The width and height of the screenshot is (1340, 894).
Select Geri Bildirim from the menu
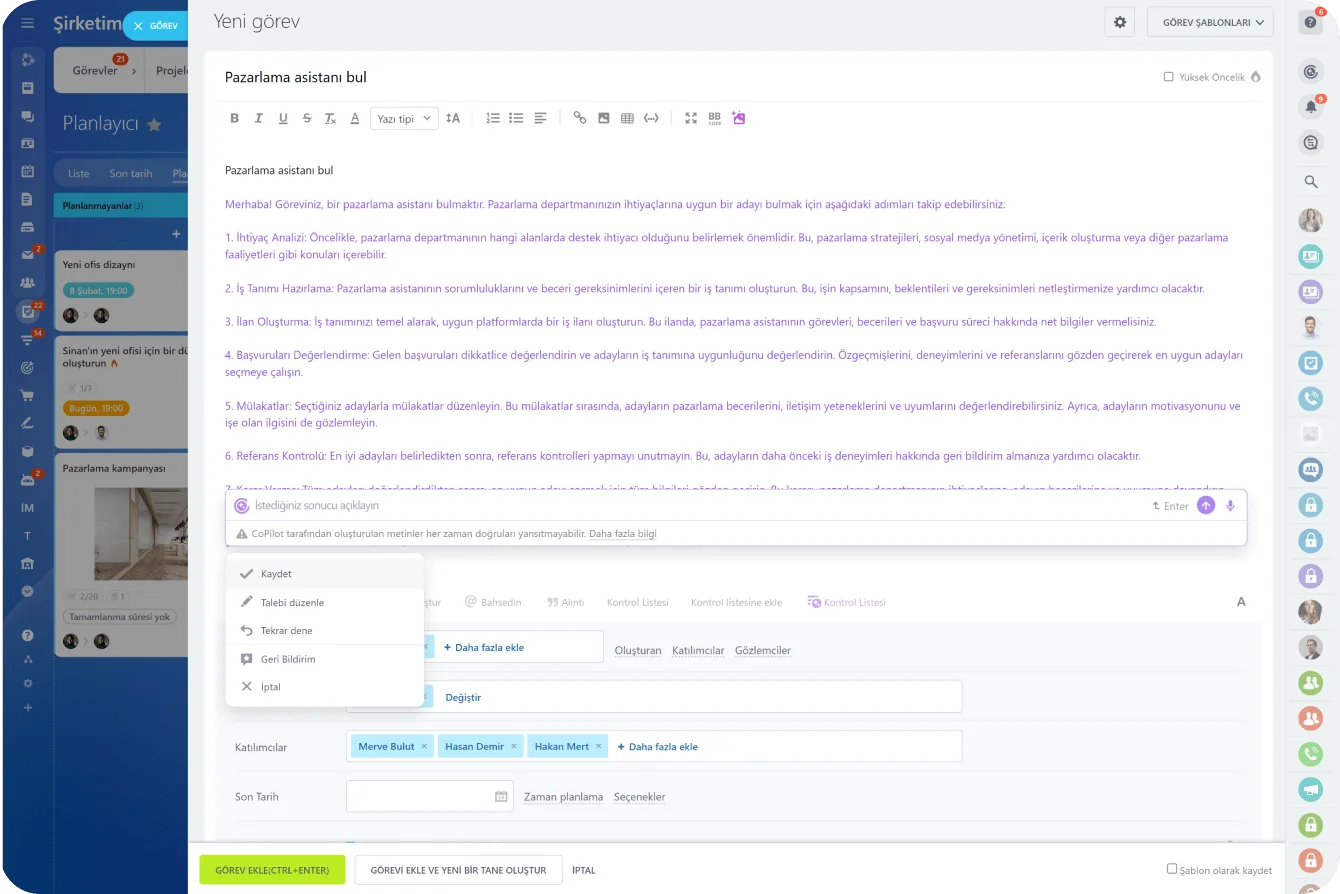[x=290, y=659]
